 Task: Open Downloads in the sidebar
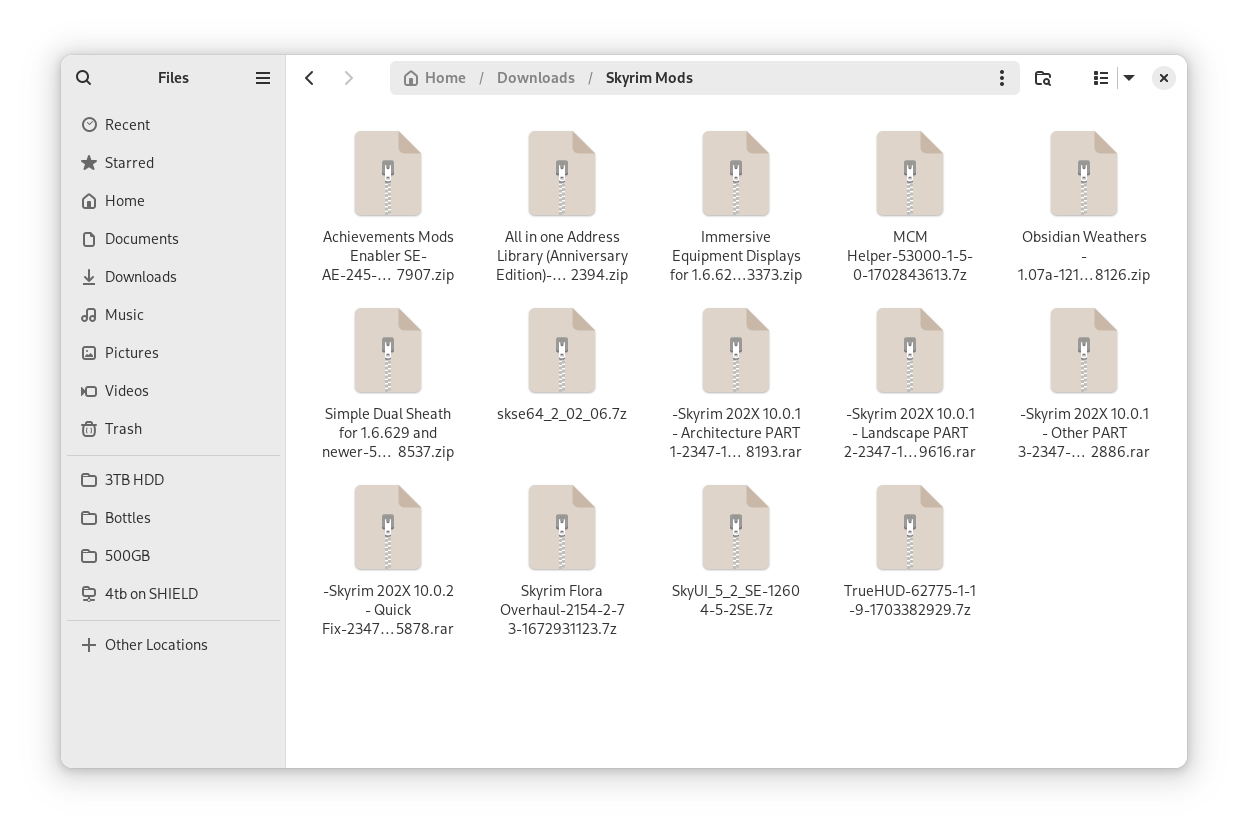coord(173,277)
